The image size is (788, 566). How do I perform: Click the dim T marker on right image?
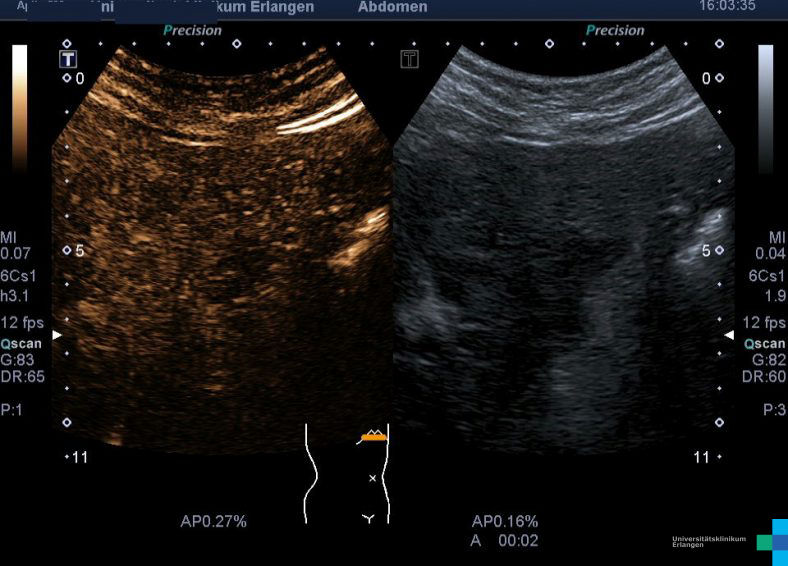(408, 59)
